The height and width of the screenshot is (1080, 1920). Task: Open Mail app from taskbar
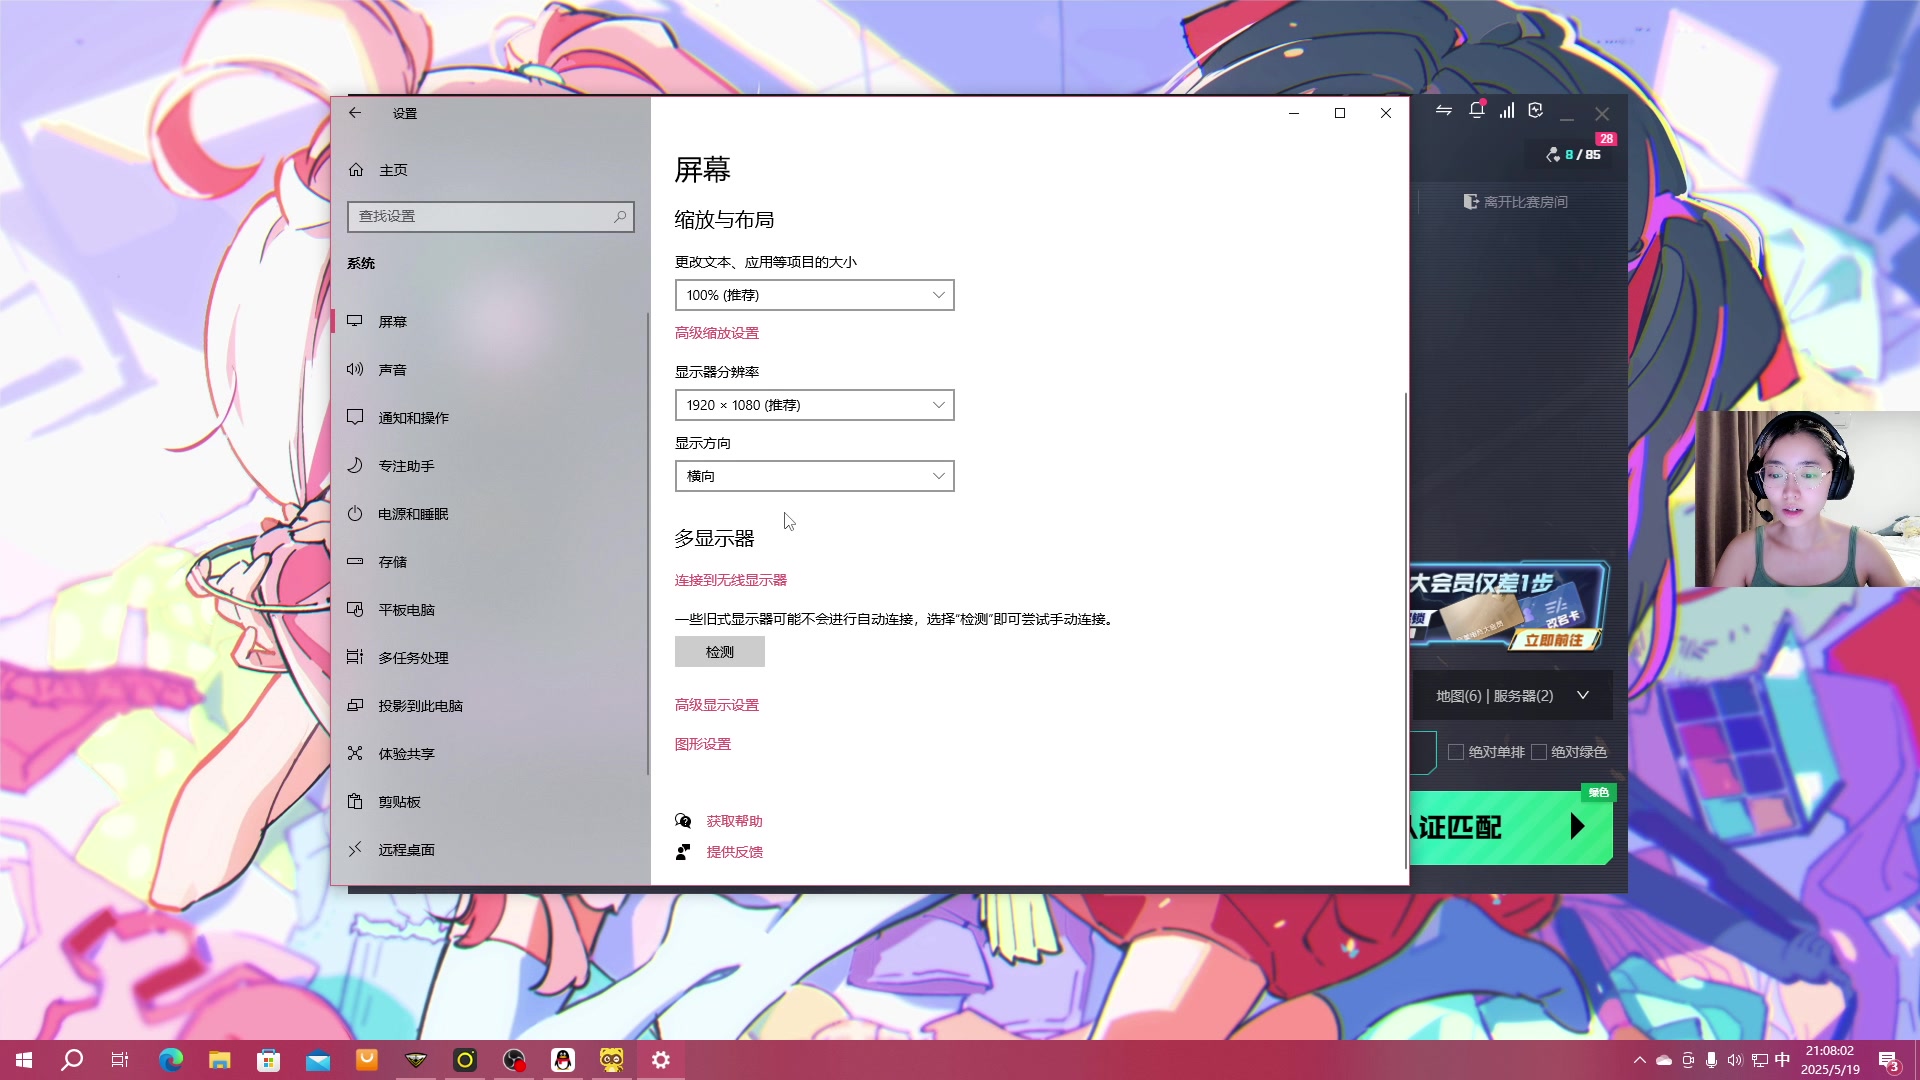click(x=318, y=1060)
